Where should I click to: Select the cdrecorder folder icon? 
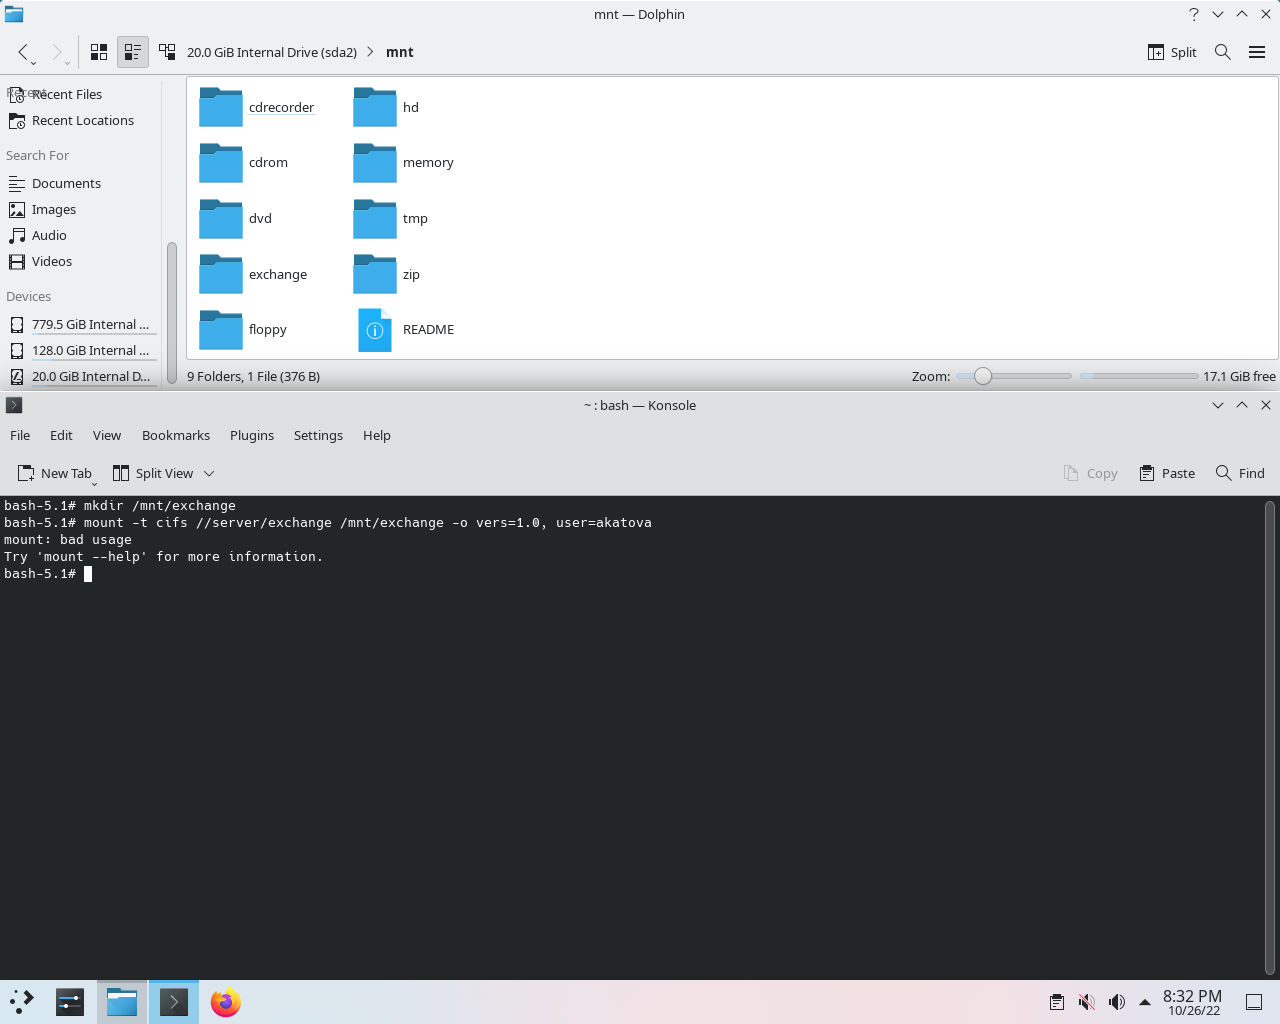(x=221, y=107)
